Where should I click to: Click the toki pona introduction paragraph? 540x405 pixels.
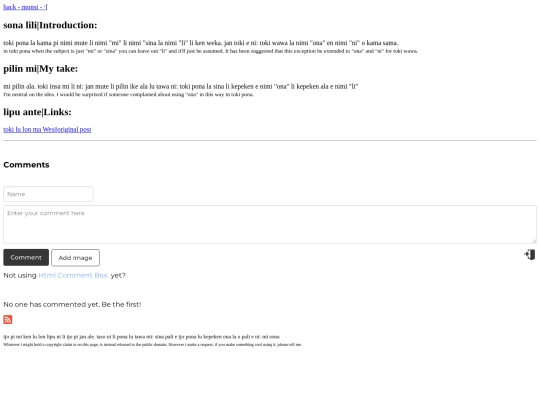point(201,43)
